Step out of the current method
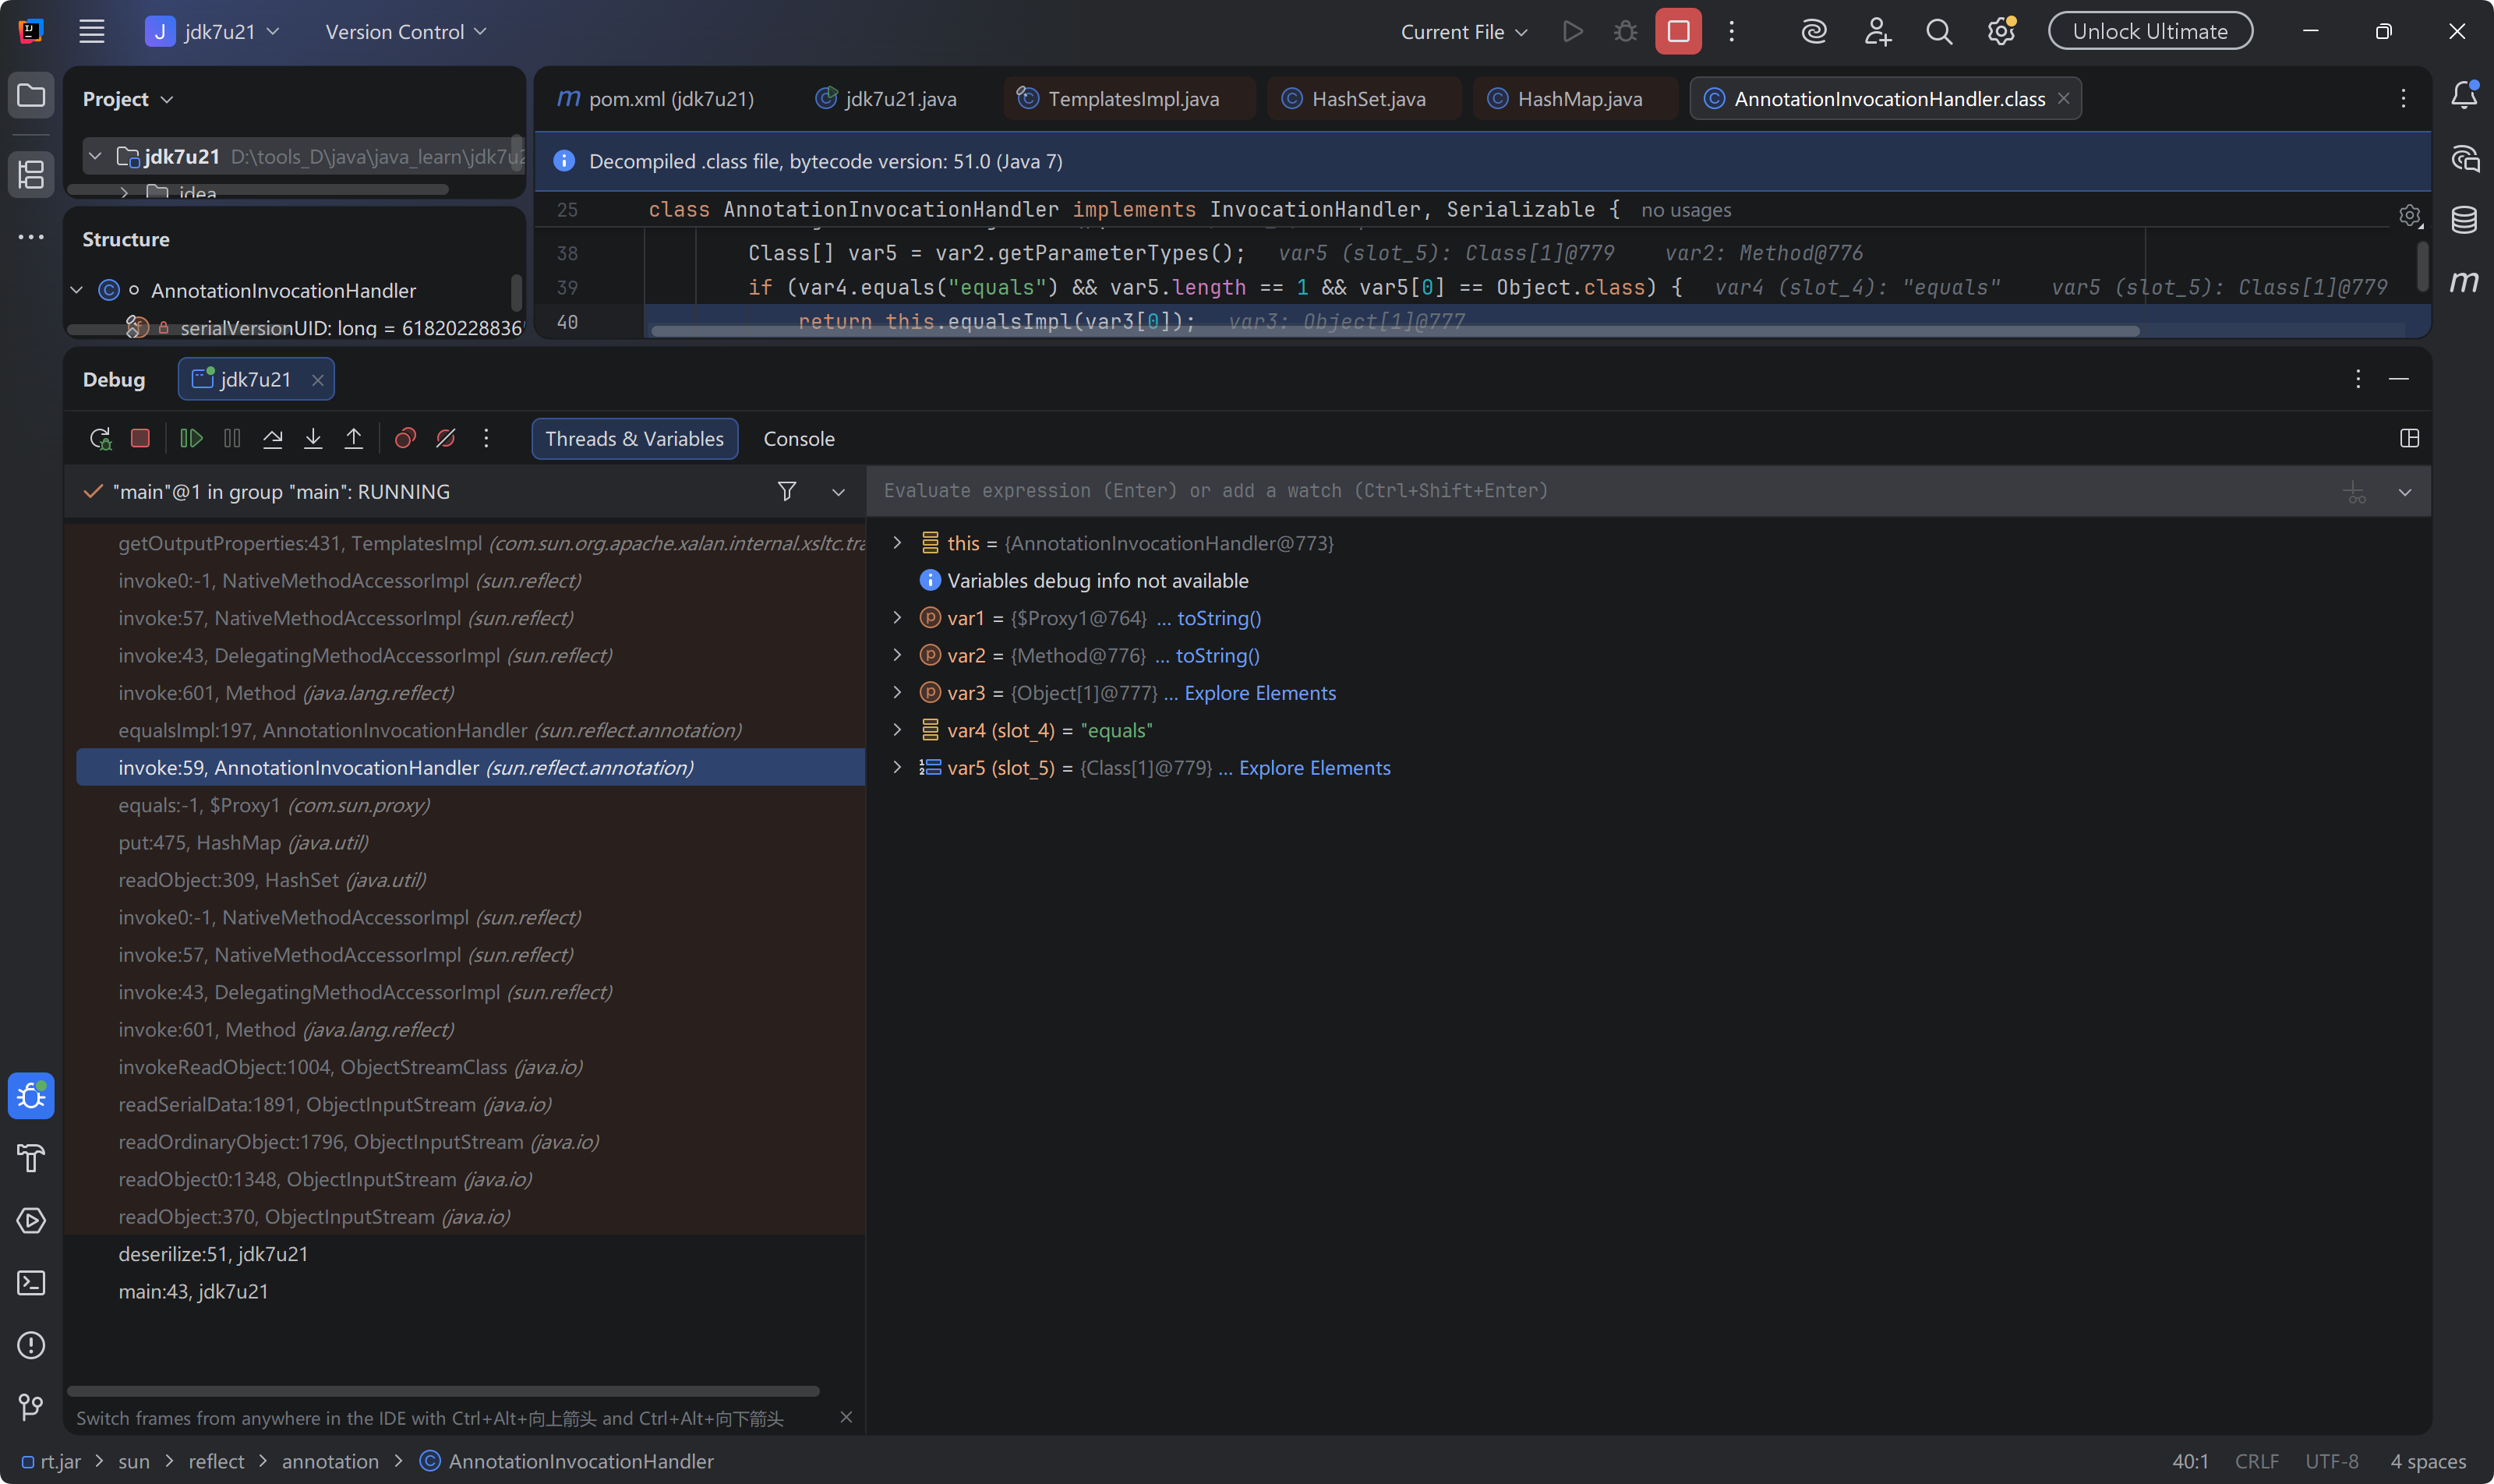Viewport: 2494px width, 1484px height. [354, 438]
